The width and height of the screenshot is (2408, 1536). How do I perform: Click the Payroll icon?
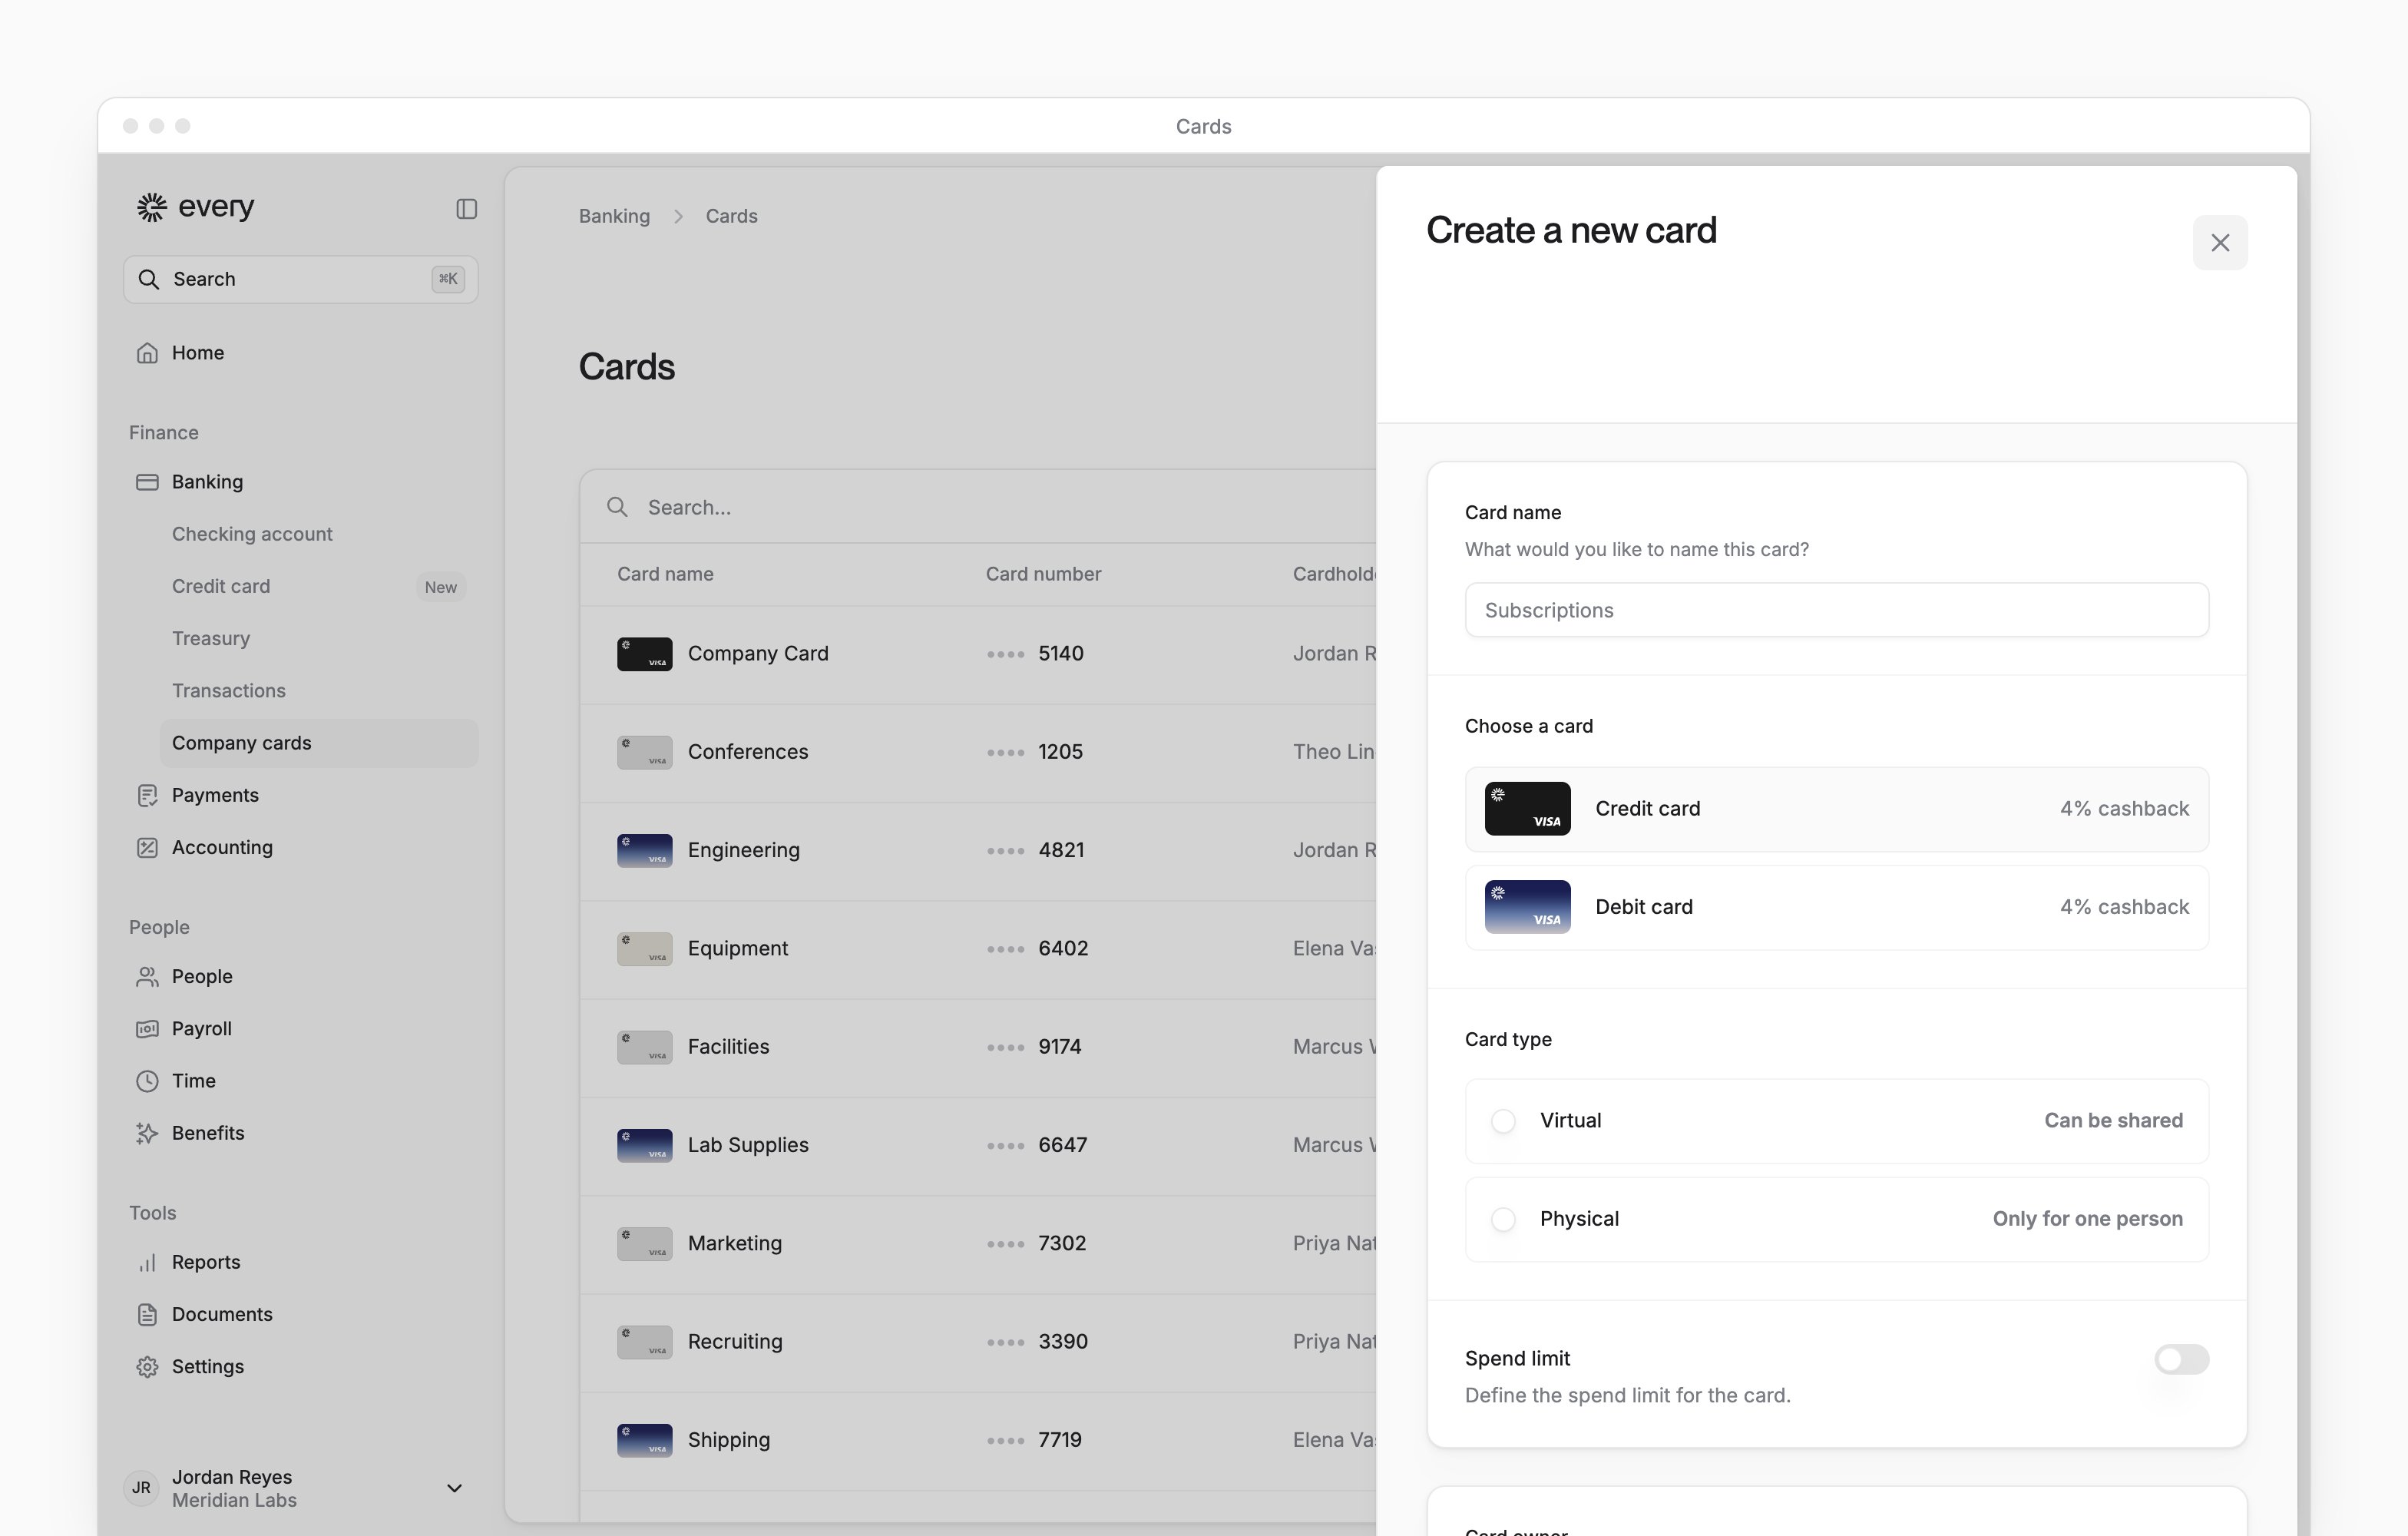click(x=147, y=1028)
